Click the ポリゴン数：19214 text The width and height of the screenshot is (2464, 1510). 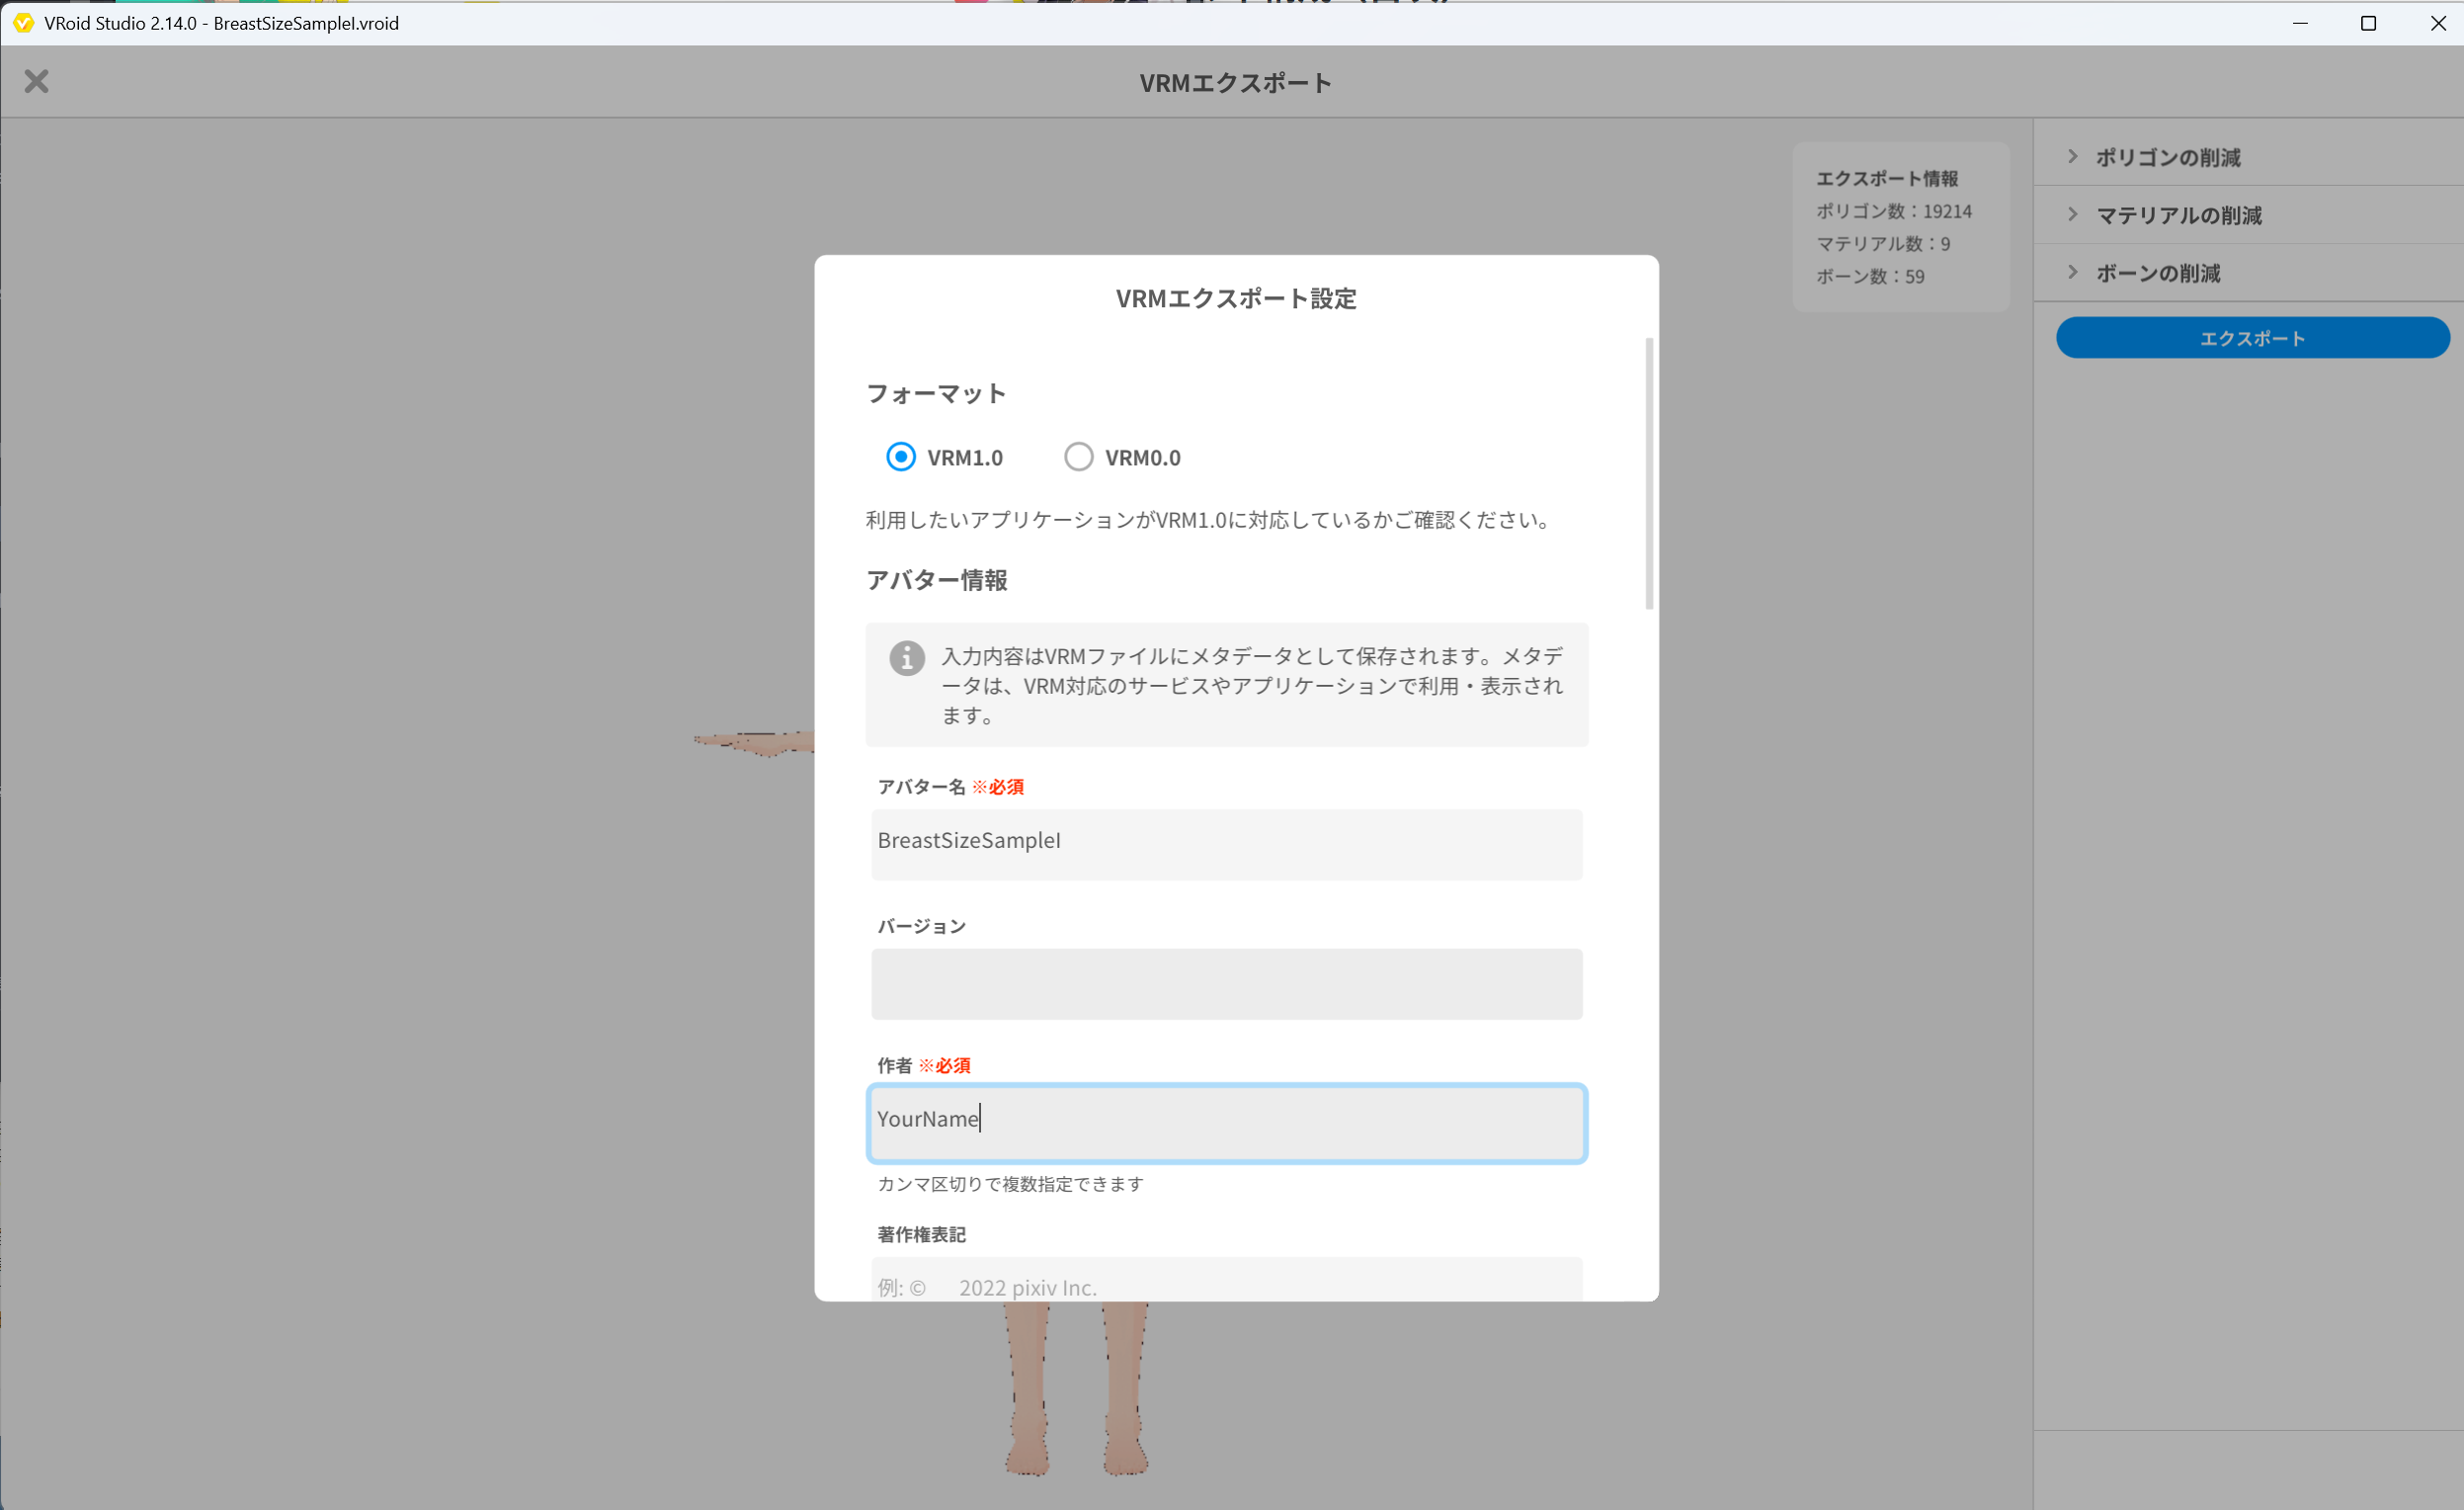1894,211
